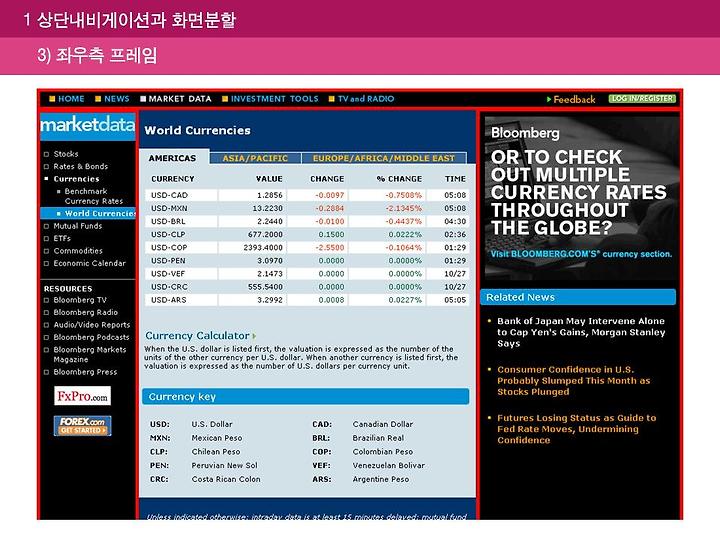Visit BLOOMBERG.COM'S currency section link

[x=581, y=254]
